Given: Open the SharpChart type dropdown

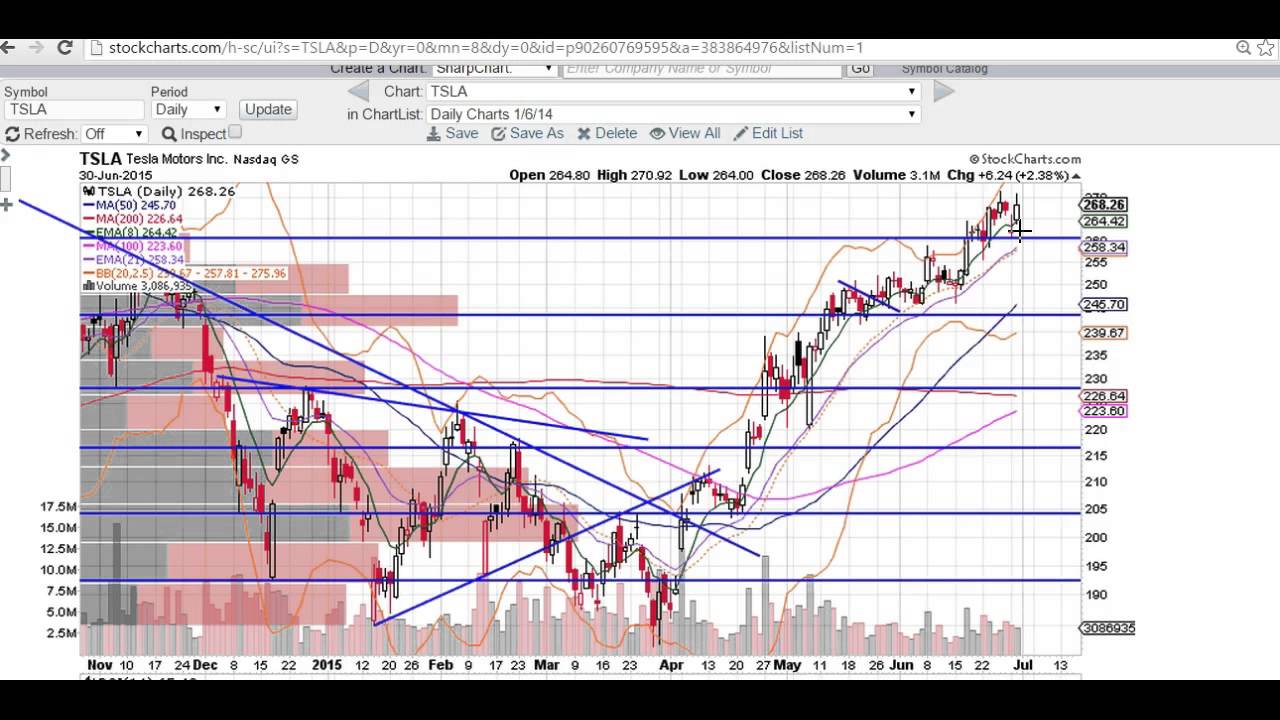Looking at the screenshot, I should click(x=494, y=69).
